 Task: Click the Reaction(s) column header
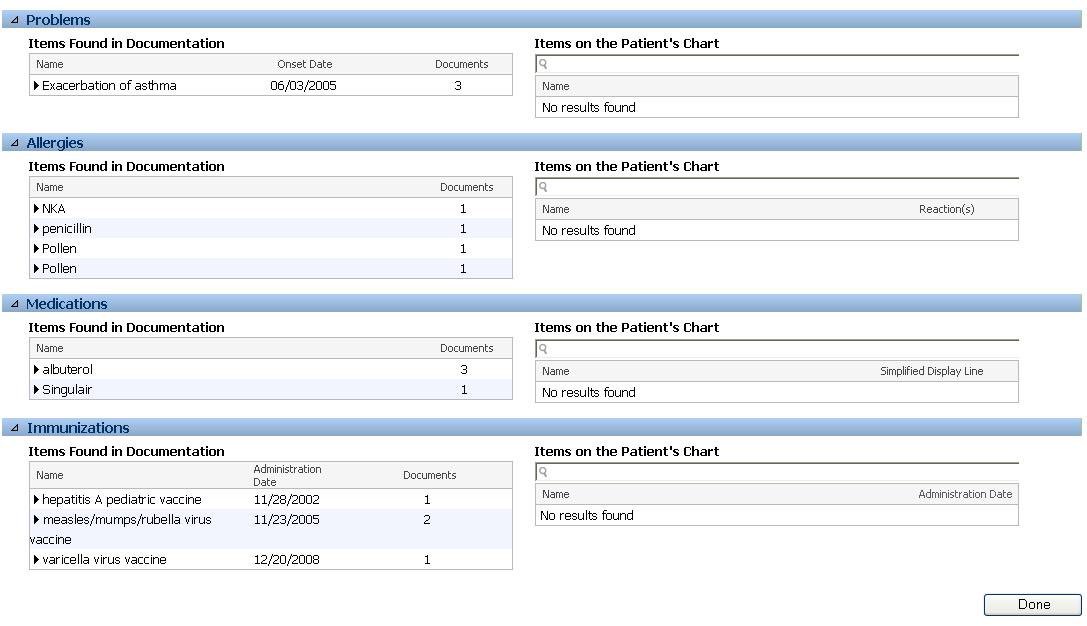pyautogui.click(x=946, y=208)
